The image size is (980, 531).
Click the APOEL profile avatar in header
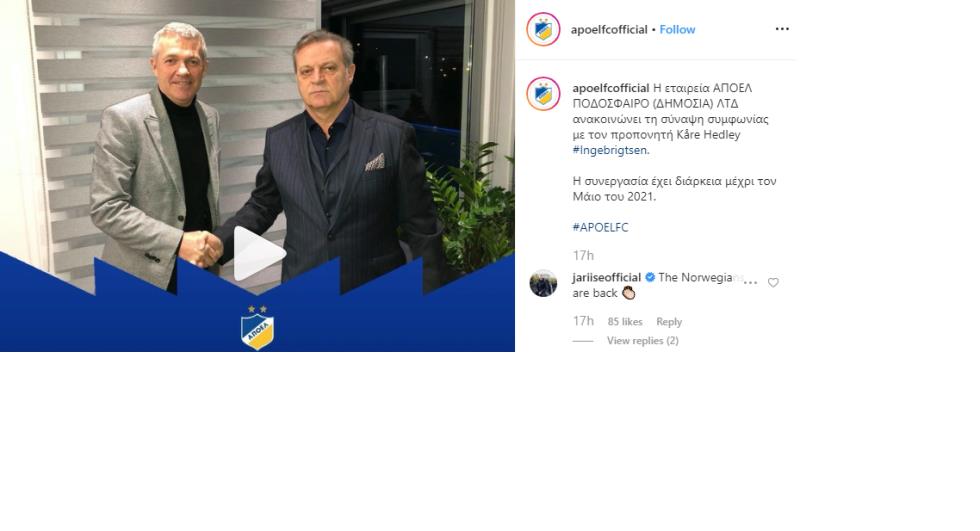pyautogui.click(x=543, y=29)
